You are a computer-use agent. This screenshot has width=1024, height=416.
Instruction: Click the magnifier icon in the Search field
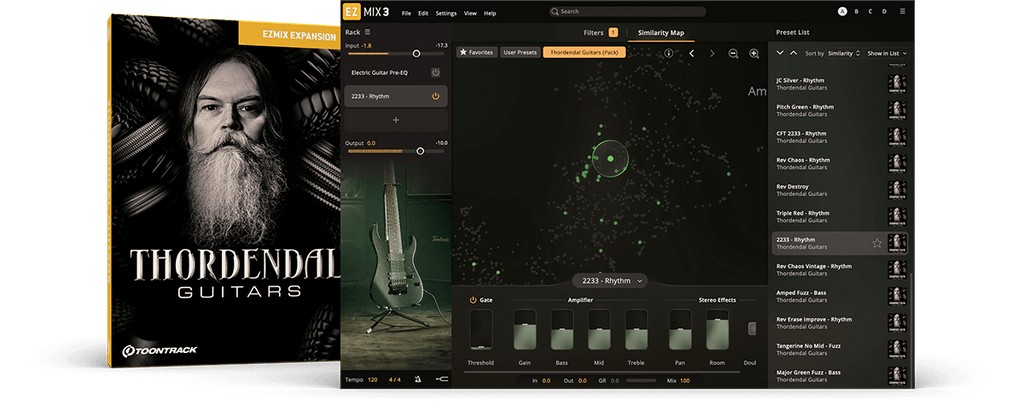(x=554, y=12)
